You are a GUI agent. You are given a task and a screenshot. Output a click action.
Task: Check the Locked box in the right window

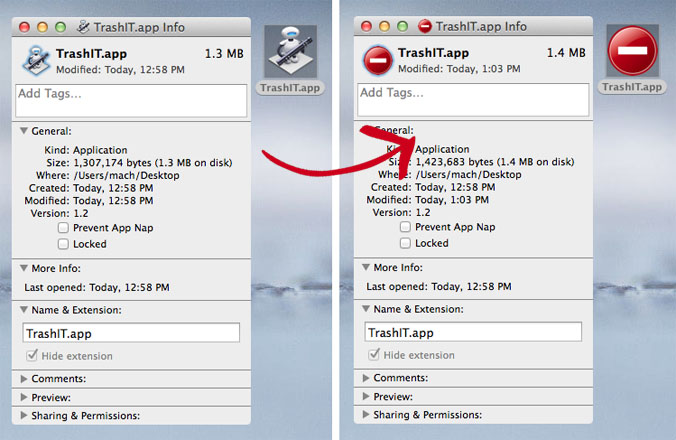coord(405,243)
